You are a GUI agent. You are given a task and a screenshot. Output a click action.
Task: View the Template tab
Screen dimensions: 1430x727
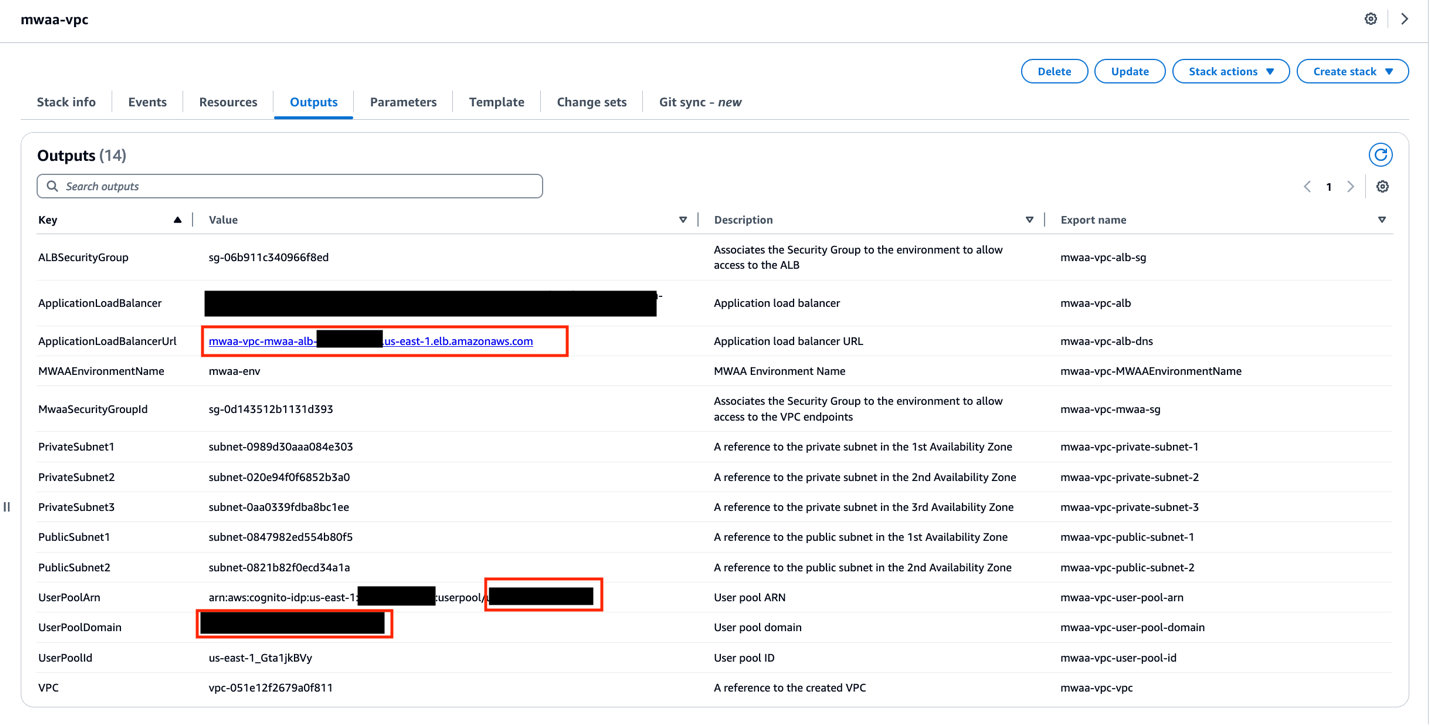pos(497,102)
